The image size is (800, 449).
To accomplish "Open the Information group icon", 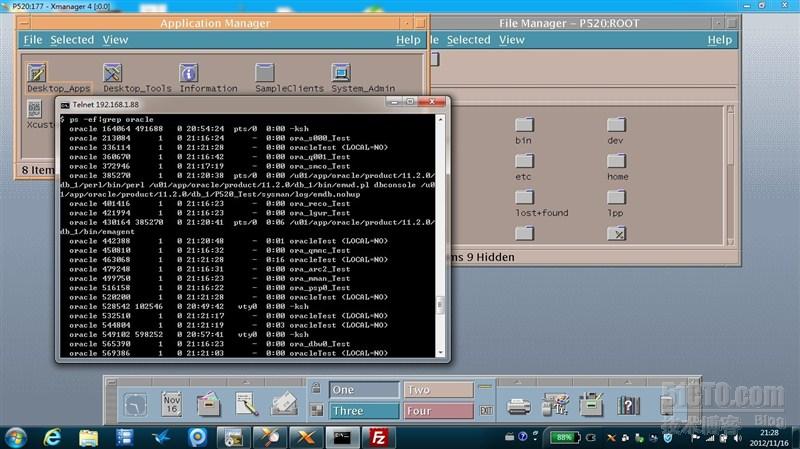I will tap(188, 73).
